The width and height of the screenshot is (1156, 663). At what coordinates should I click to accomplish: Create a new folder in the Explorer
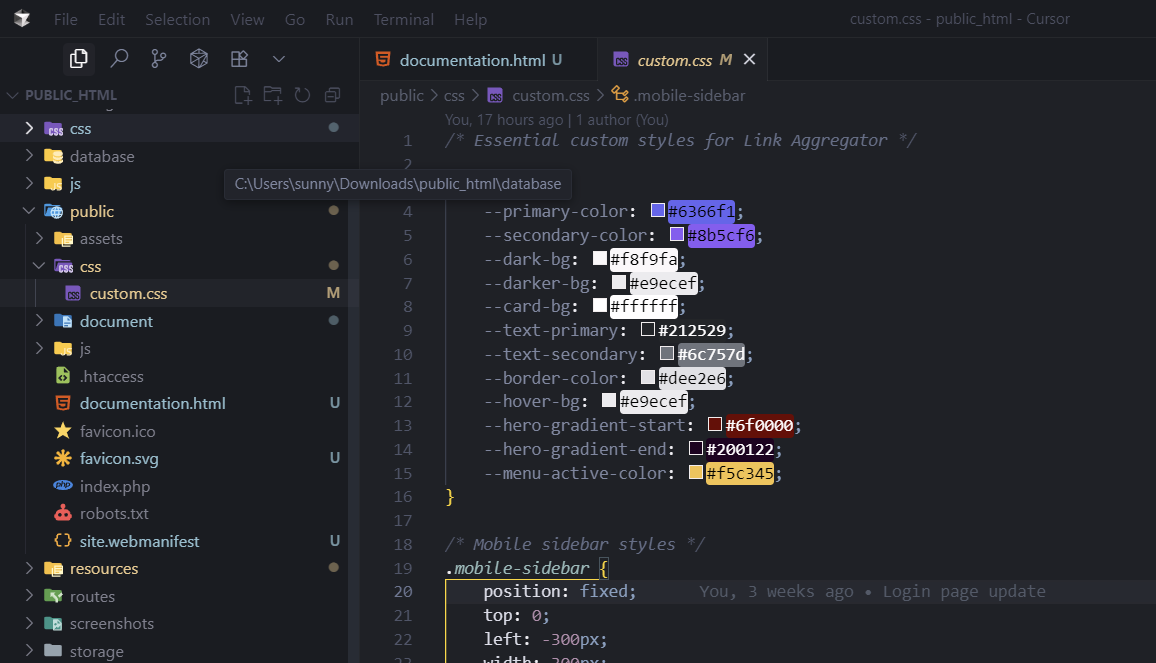point(271,94)
